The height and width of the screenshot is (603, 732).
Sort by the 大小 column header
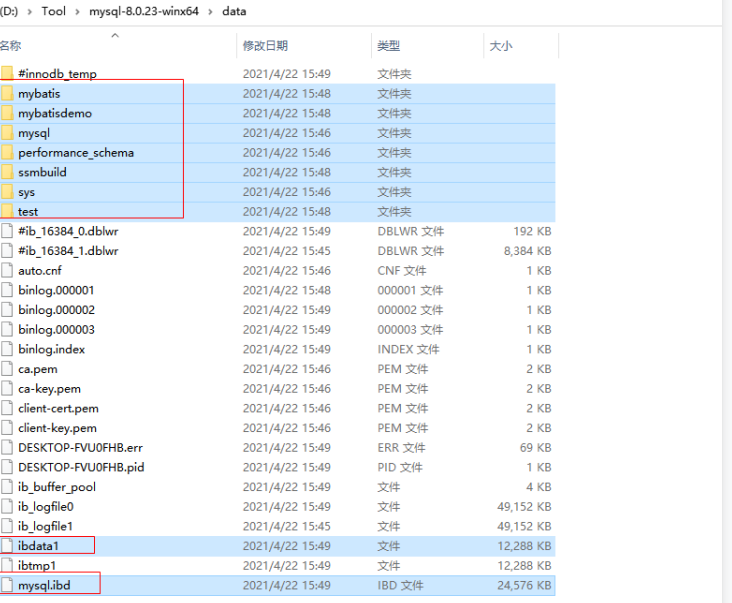click(500, 46)
